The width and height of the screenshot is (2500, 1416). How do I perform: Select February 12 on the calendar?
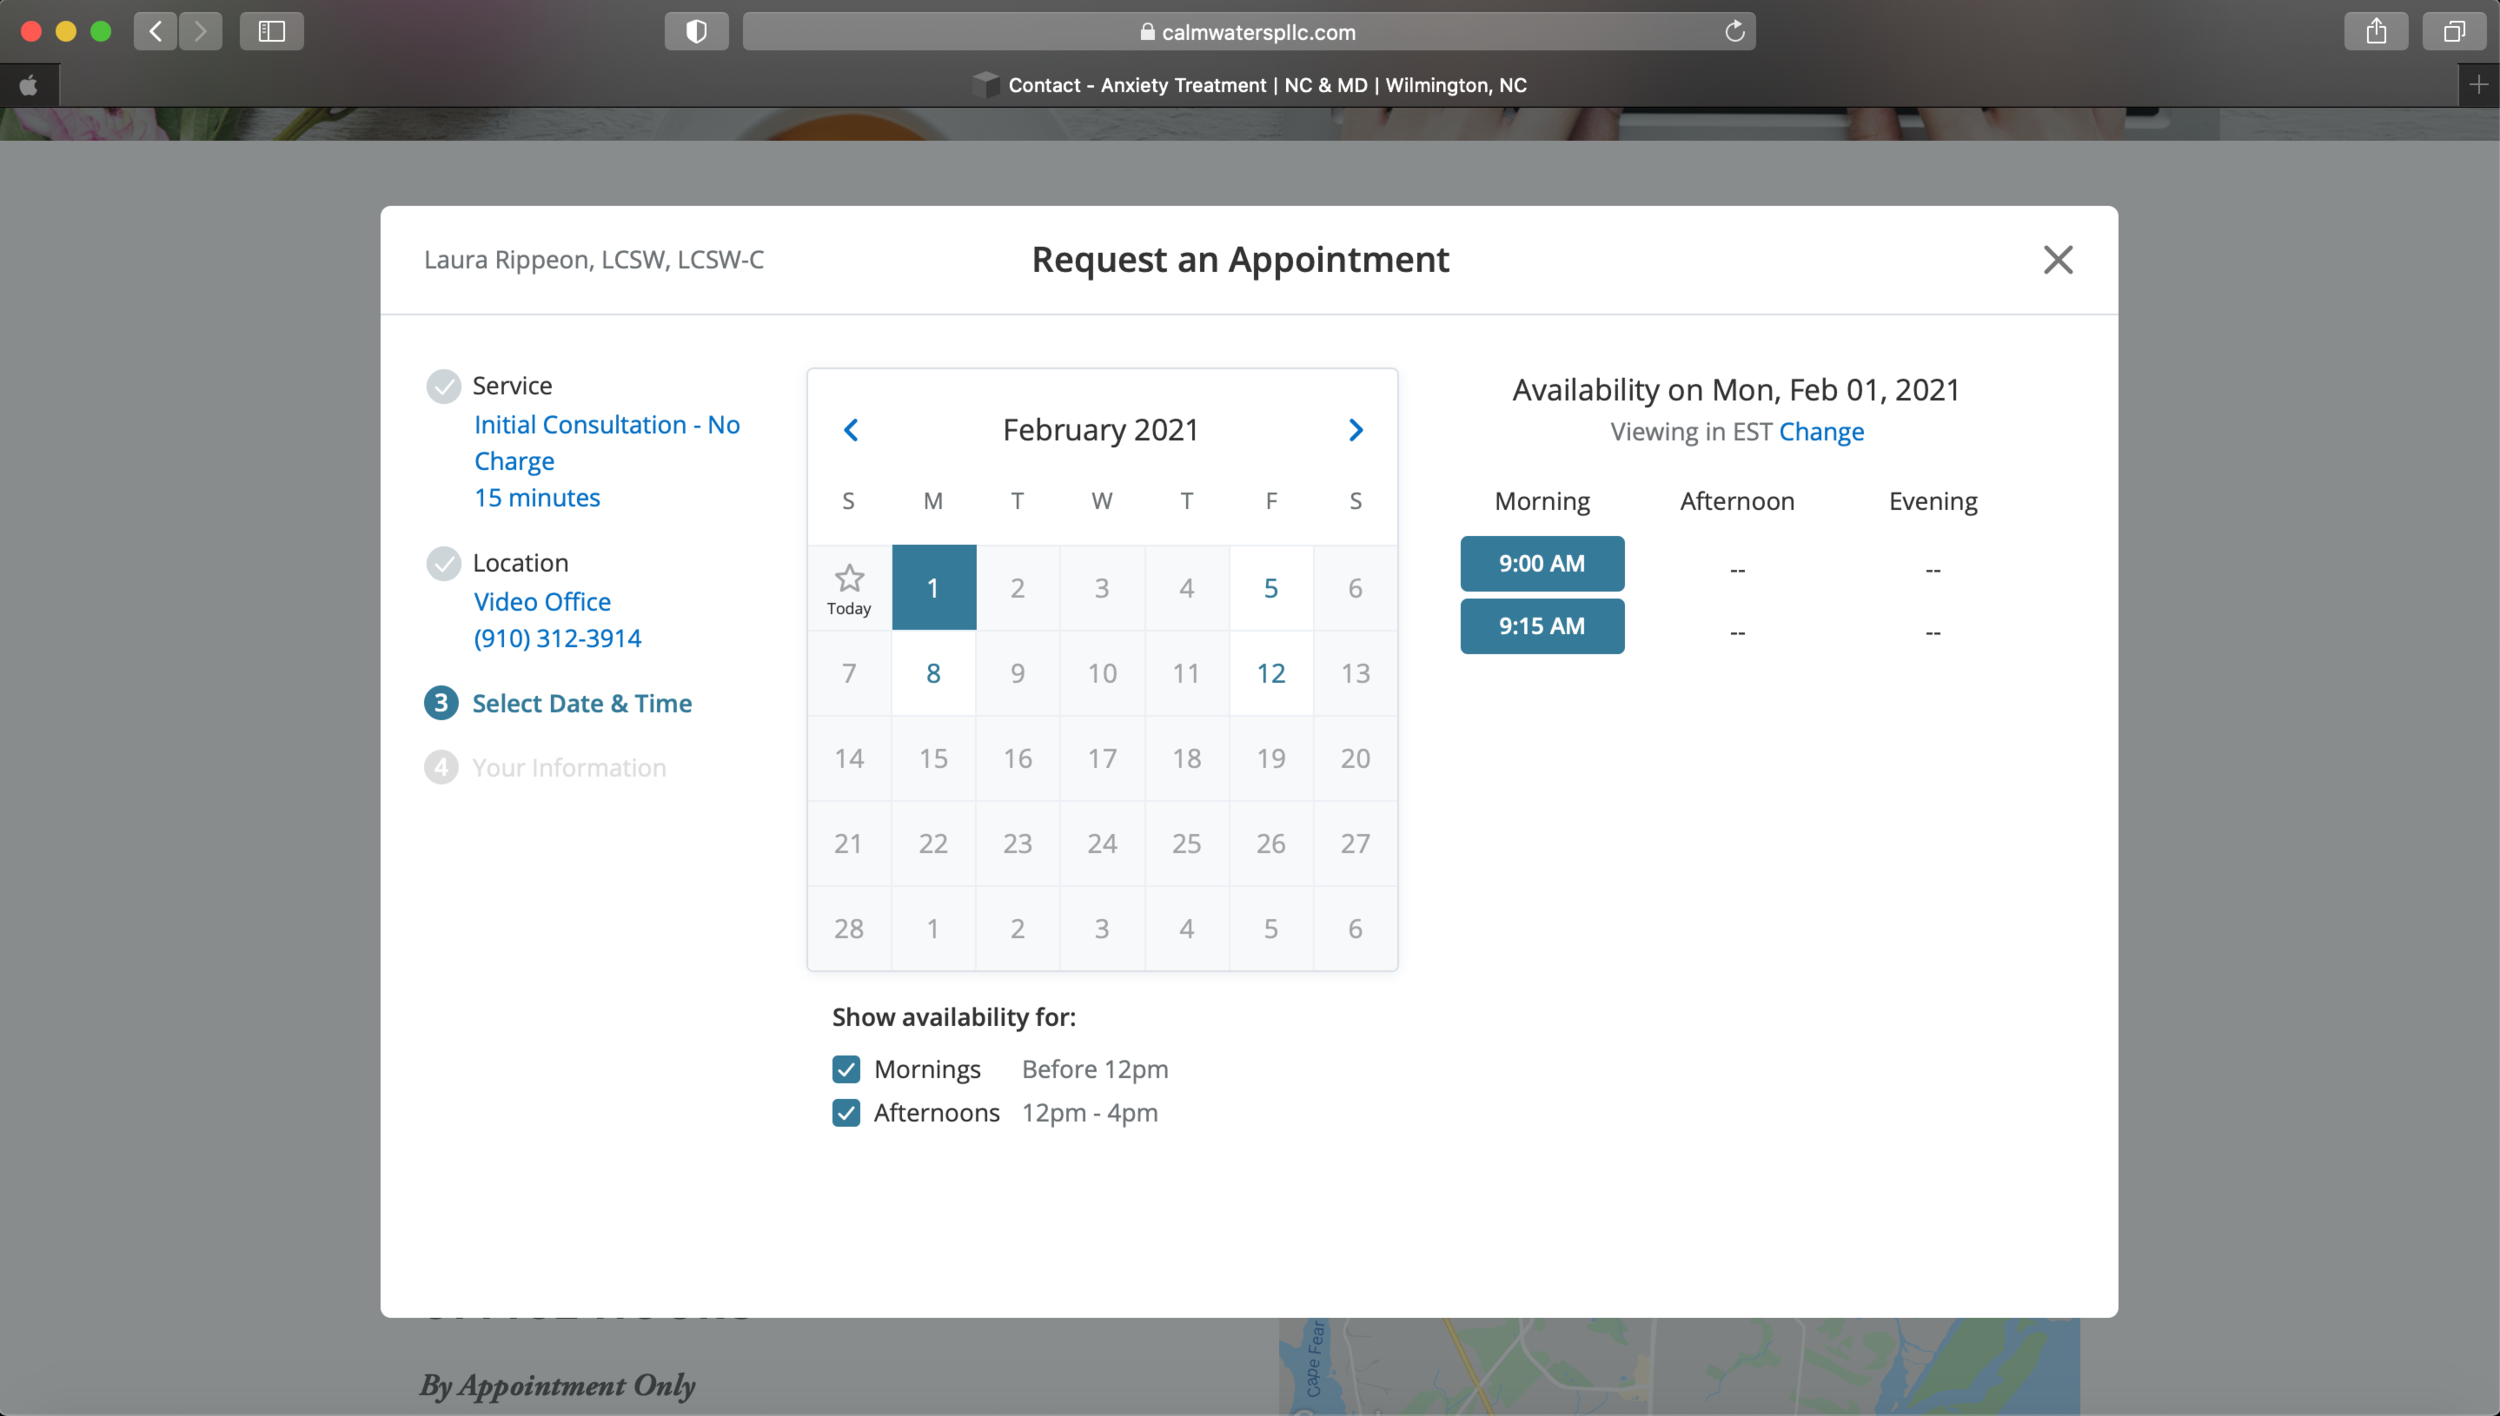1270,673
